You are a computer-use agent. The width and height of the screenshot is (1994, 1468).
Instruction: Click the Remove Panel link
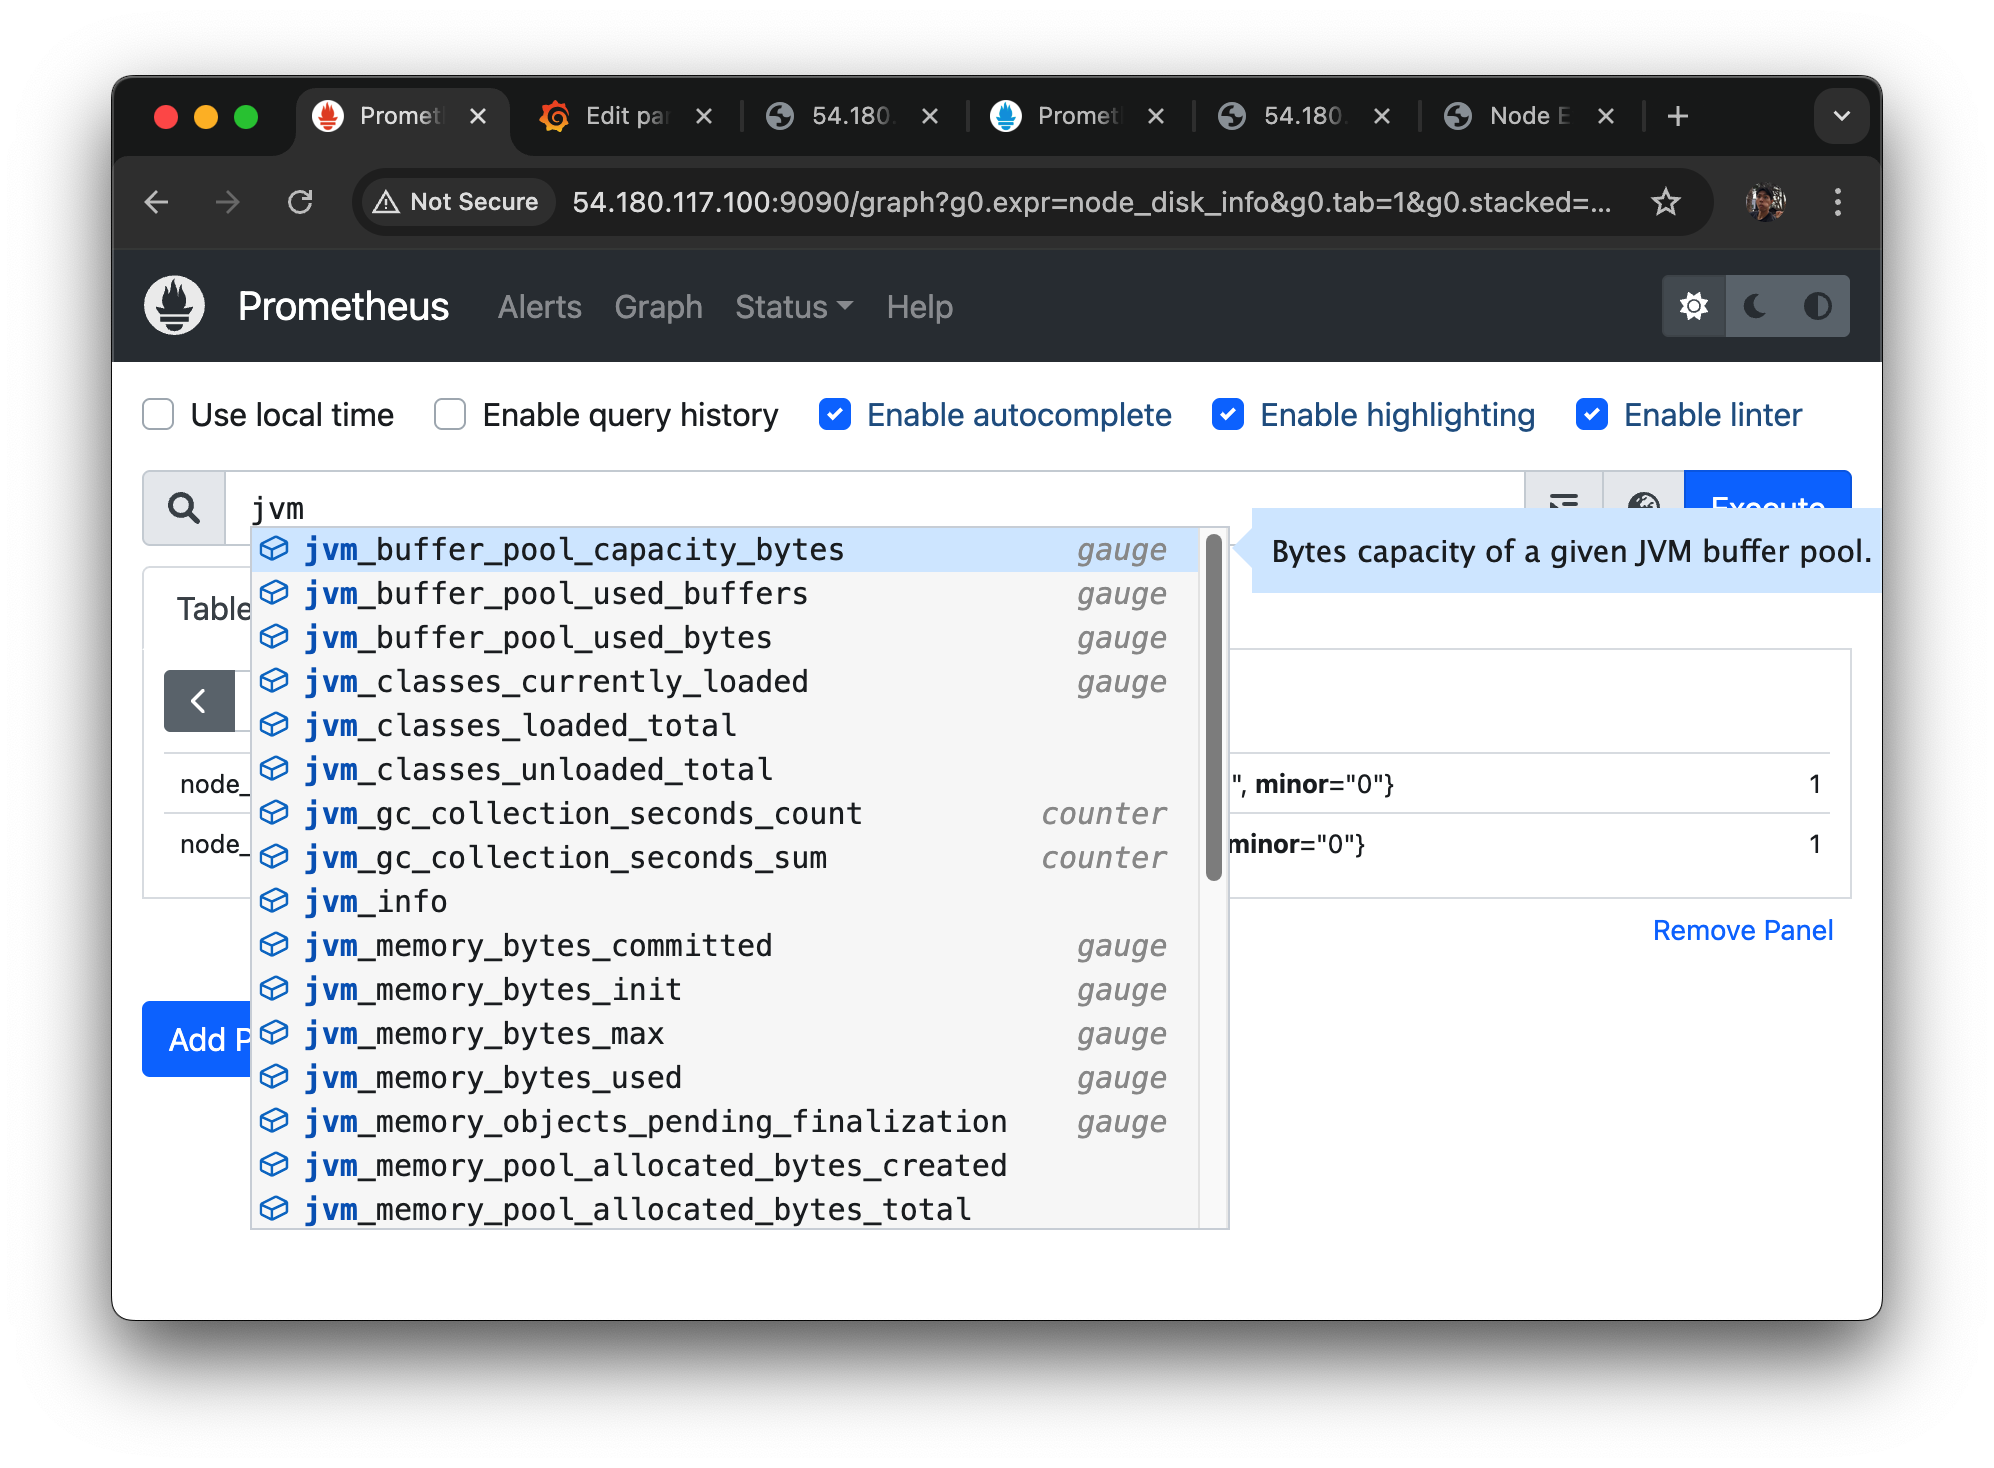click(1742, 930)
